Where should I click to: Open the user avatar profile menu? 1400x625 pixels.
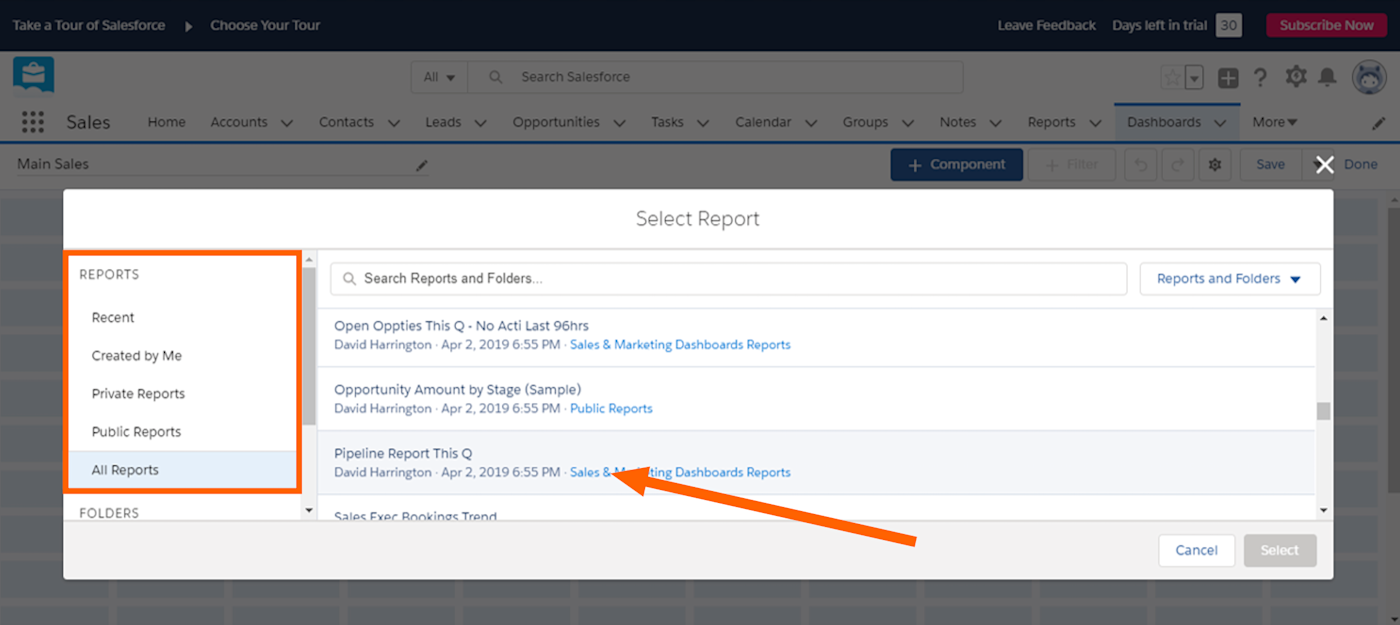pyautogui.click(x=1369, y=77)
